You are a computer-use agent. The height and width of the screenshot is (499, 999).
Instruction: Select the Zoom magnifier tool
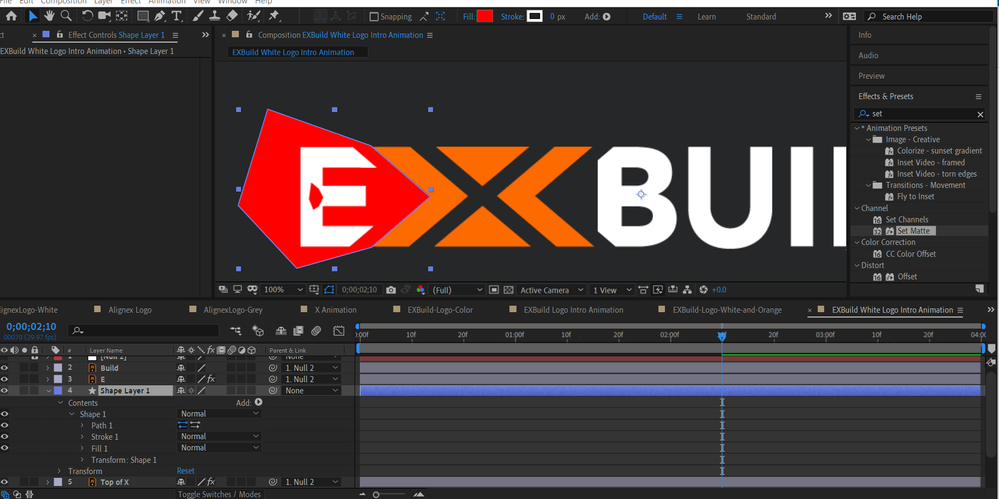pyautogui.click(x=66, y=16)
